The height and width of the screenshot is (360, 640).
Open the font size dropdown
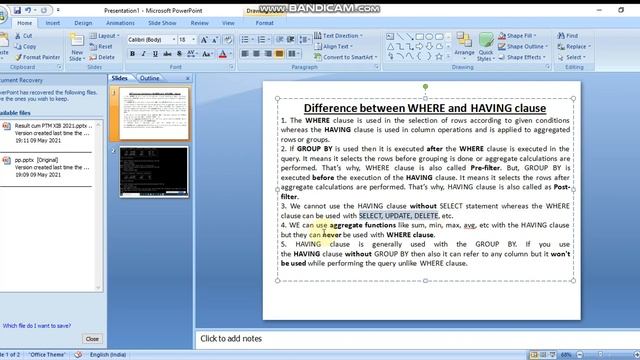click(193, 40)
